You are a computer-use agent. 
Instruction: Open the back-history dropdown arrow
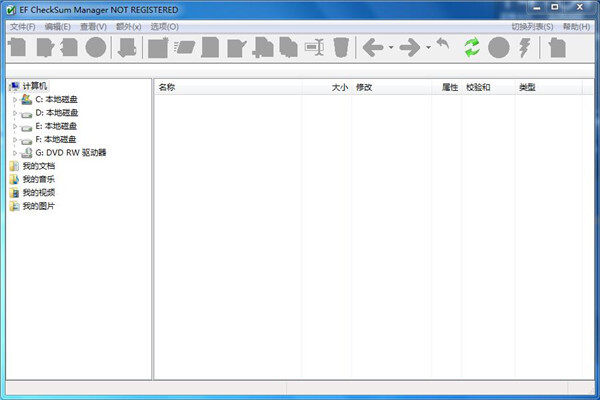391,47
